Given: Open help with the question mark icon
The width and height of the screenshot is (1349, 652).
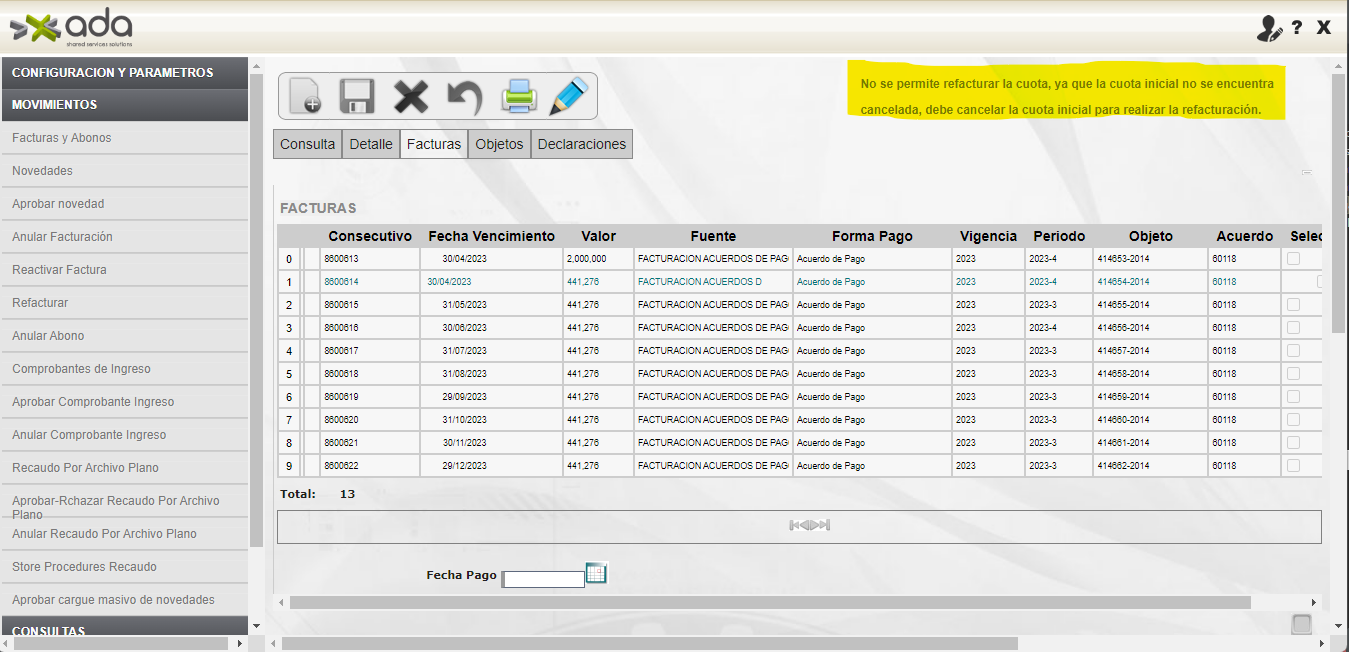Looking at the screenshot, I should pyautogui.click(x=1297, y=28).
